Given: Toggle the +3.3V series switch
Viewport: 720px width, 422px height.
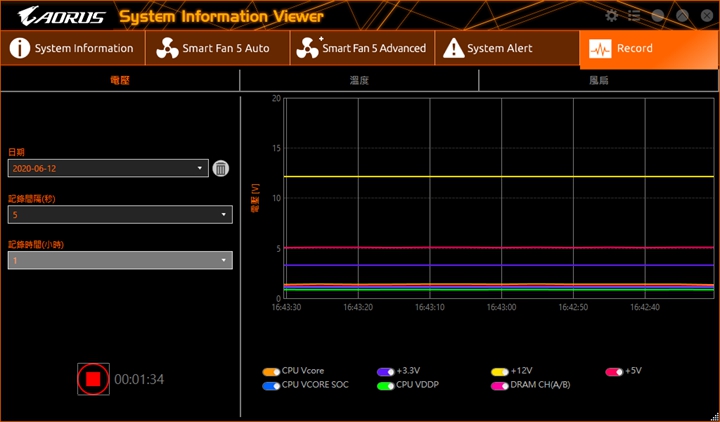Looking at the screenshot, I should [x=386, y=371].
